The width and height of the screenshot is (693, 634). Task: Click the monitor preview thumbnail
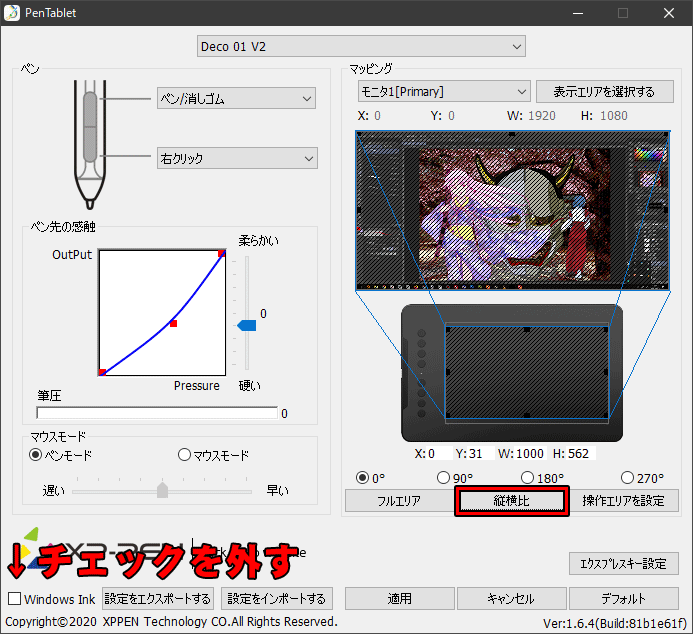tap(513, 210)
